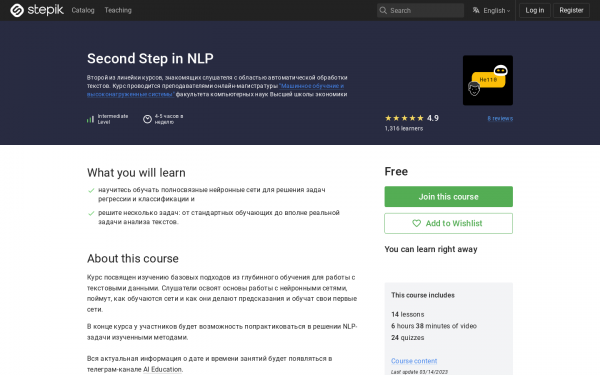Open the Teaching menu item
Image resolution: width=600 pixels, height=375 pixels.
118,10
